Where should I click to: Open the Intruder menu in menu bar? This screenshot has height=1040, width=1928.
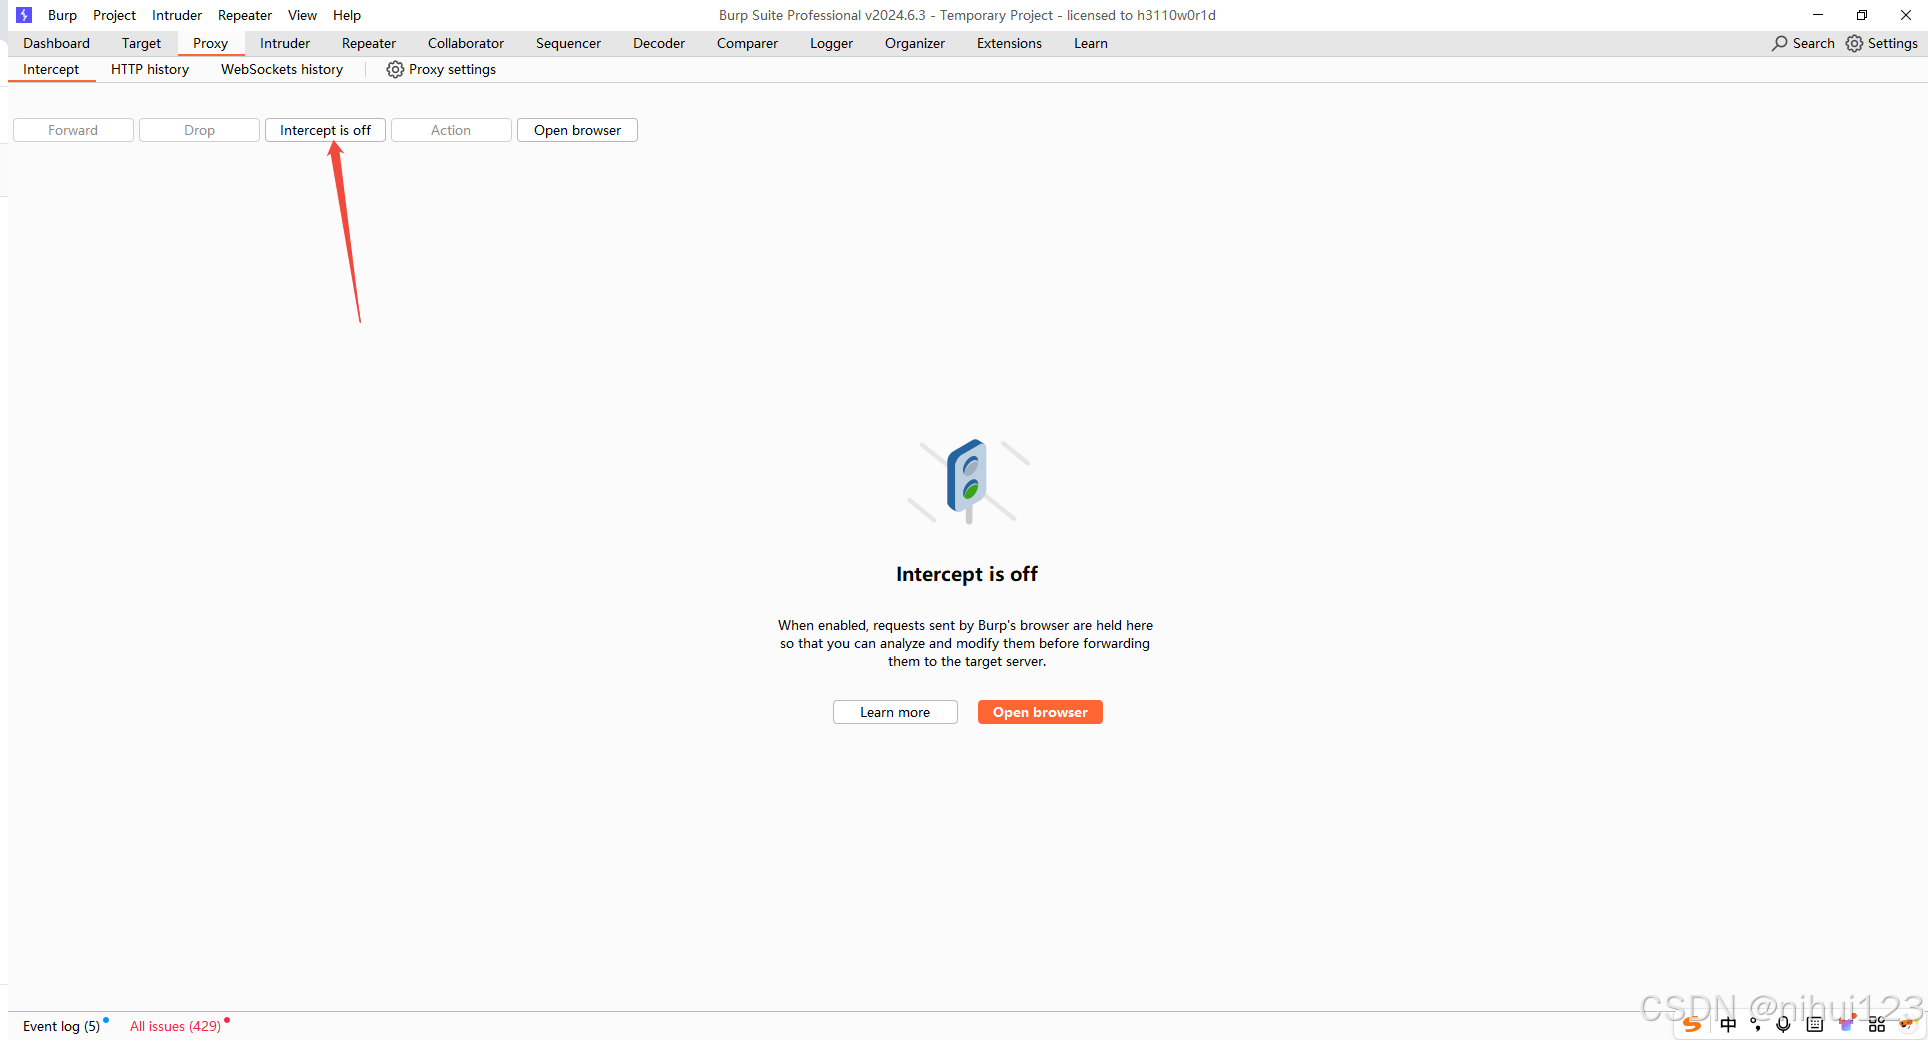click(x=177, y=15)
